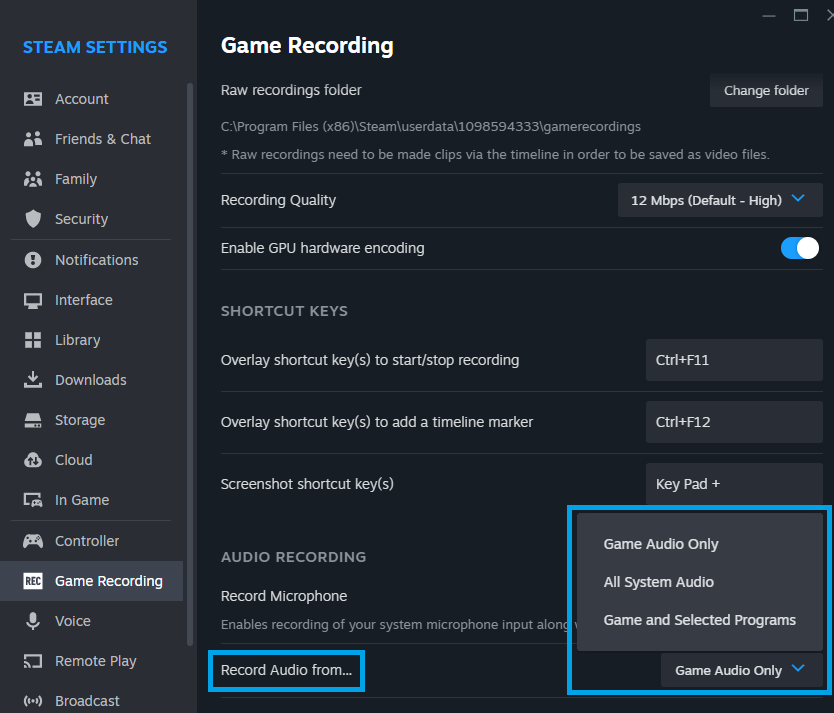The image size is (834, 713).
Task: Click the Key Pad + screenshot shortcut field
Action: [x=734, y=484]
